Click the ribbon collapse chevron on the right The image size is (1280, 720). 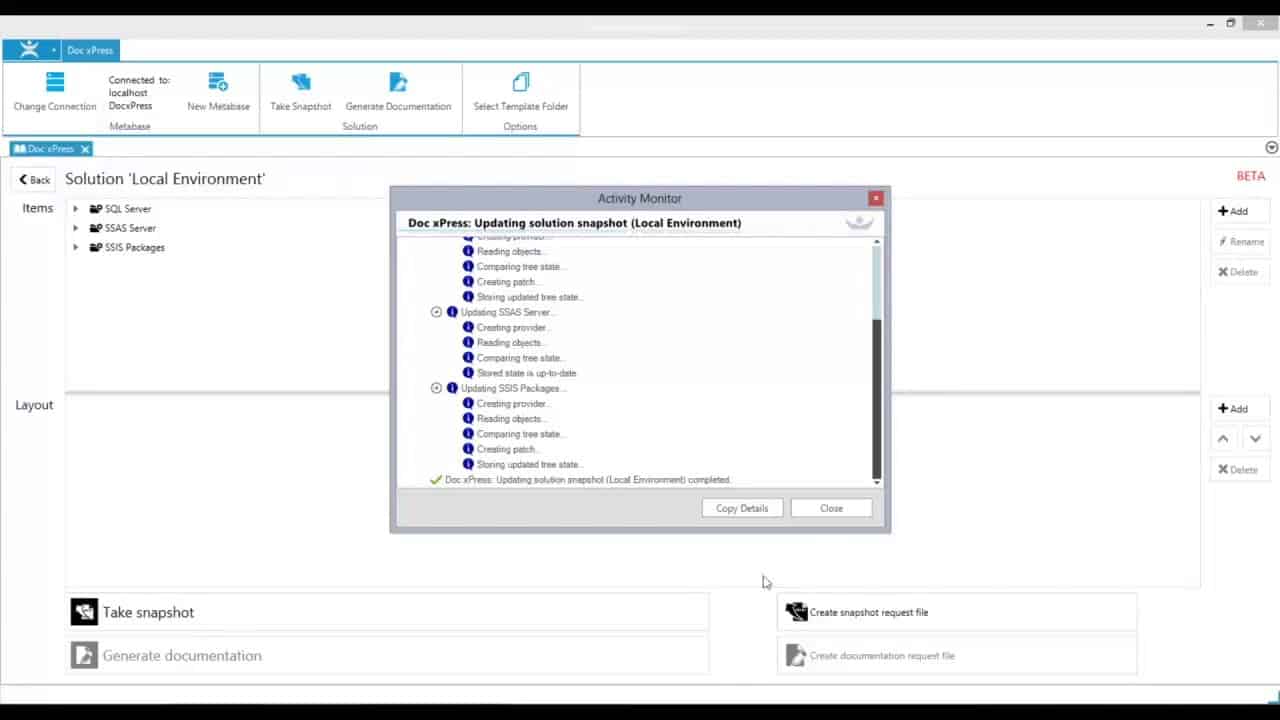click(1270, 147)
